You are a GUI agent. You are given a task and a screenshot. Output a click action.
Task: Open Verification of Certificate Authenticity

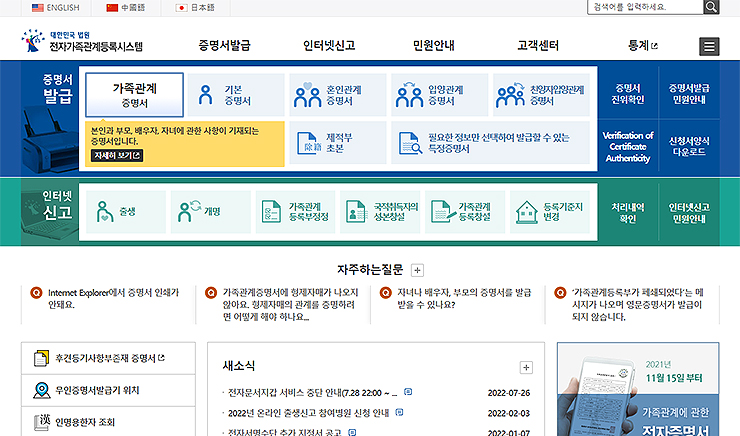click(628, 147)
